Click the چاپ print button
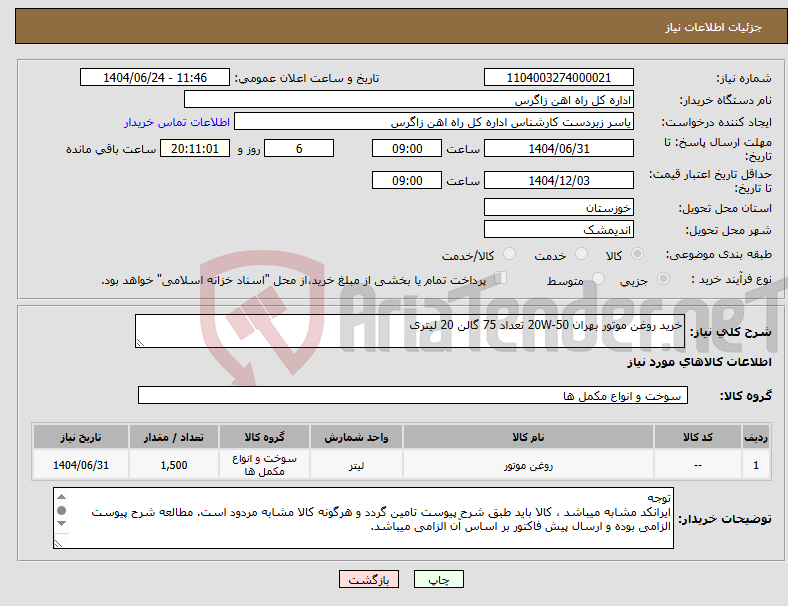The width and height of the screenshot is (788, 606). click(439, 579)
